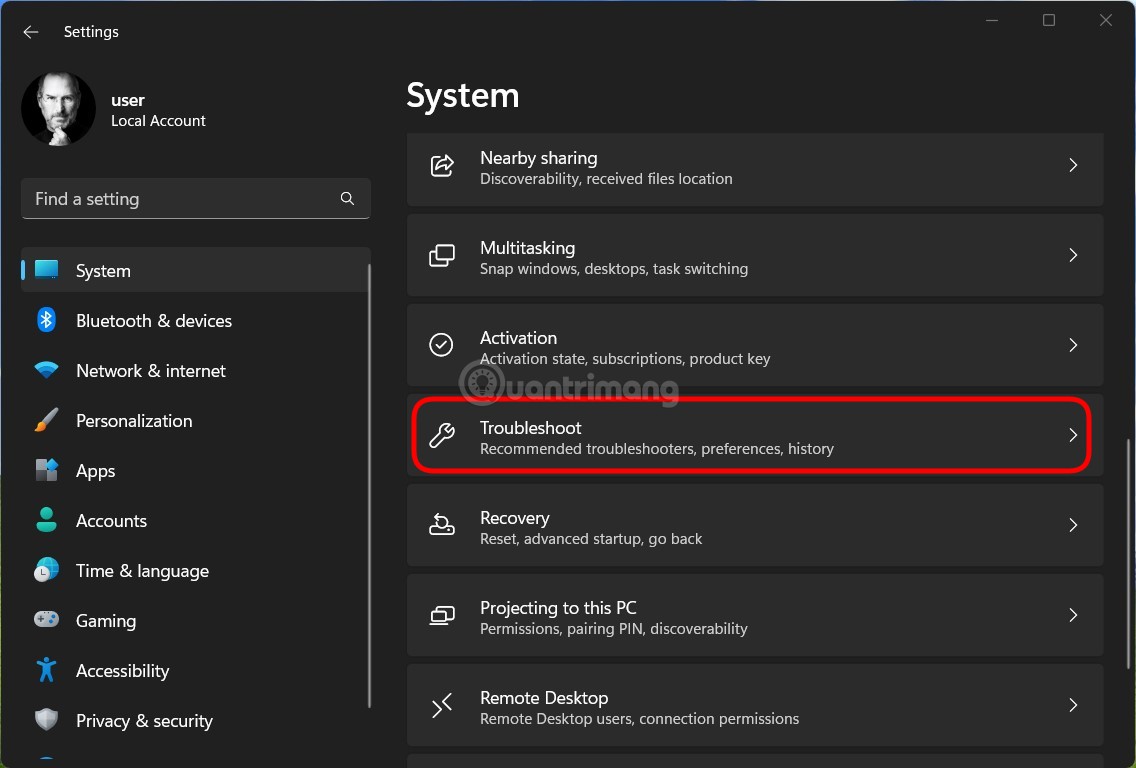Viewport: 1136px width, 768px height.
Task: Click the Projecting to this PC icon
Action: coord(441,615)
